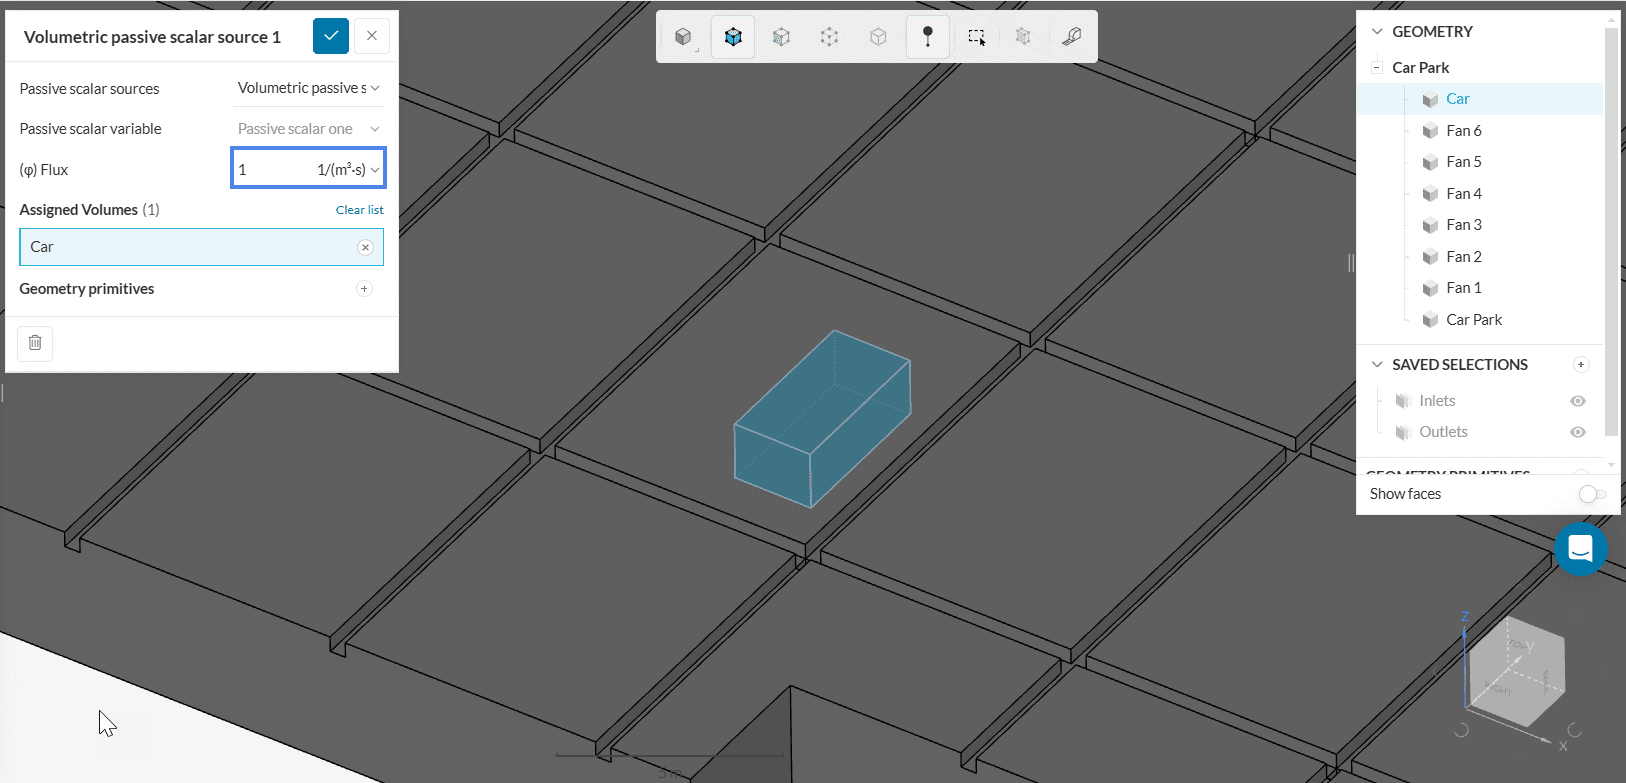Open the chat support bubble
Viewport: 1626px width, 783px height.
point(1580,549)
